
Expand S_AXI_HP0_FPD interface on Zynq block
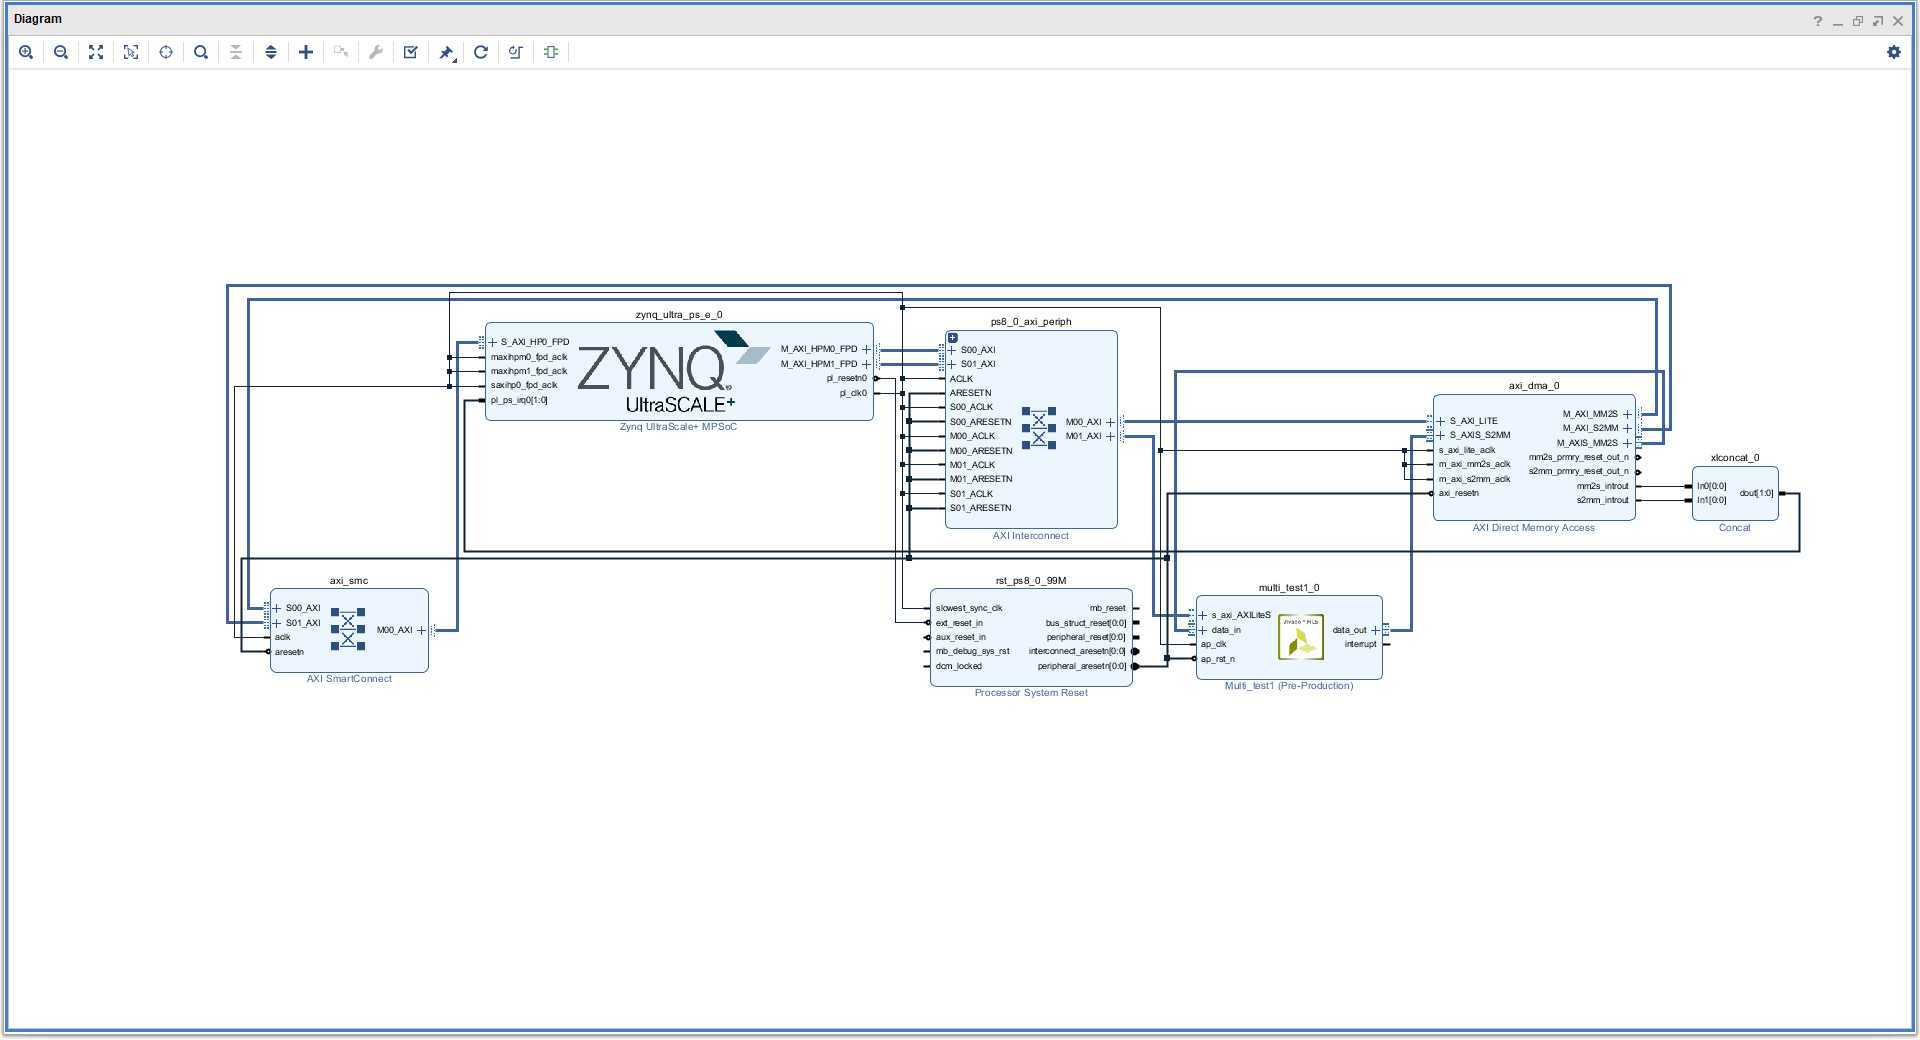pos(492,342)
